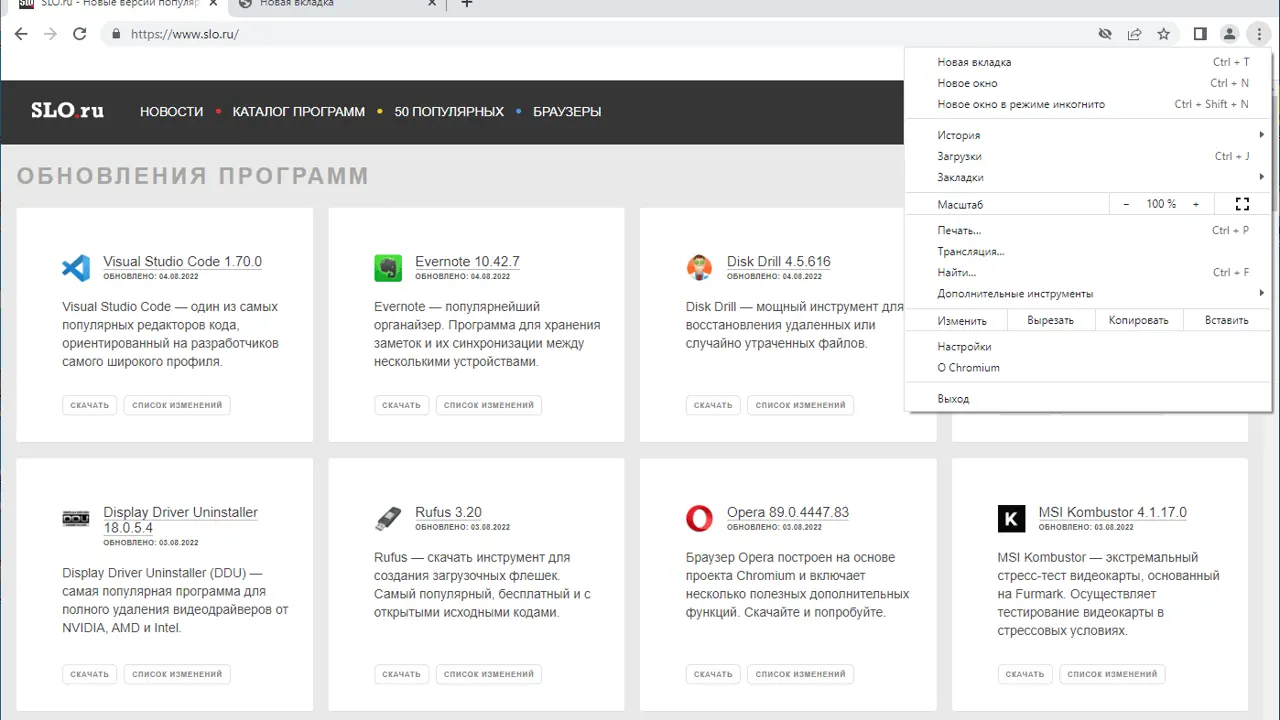Switch to the Новая вкладка tab
This screenshot has height=720, width=1280.
330,4
